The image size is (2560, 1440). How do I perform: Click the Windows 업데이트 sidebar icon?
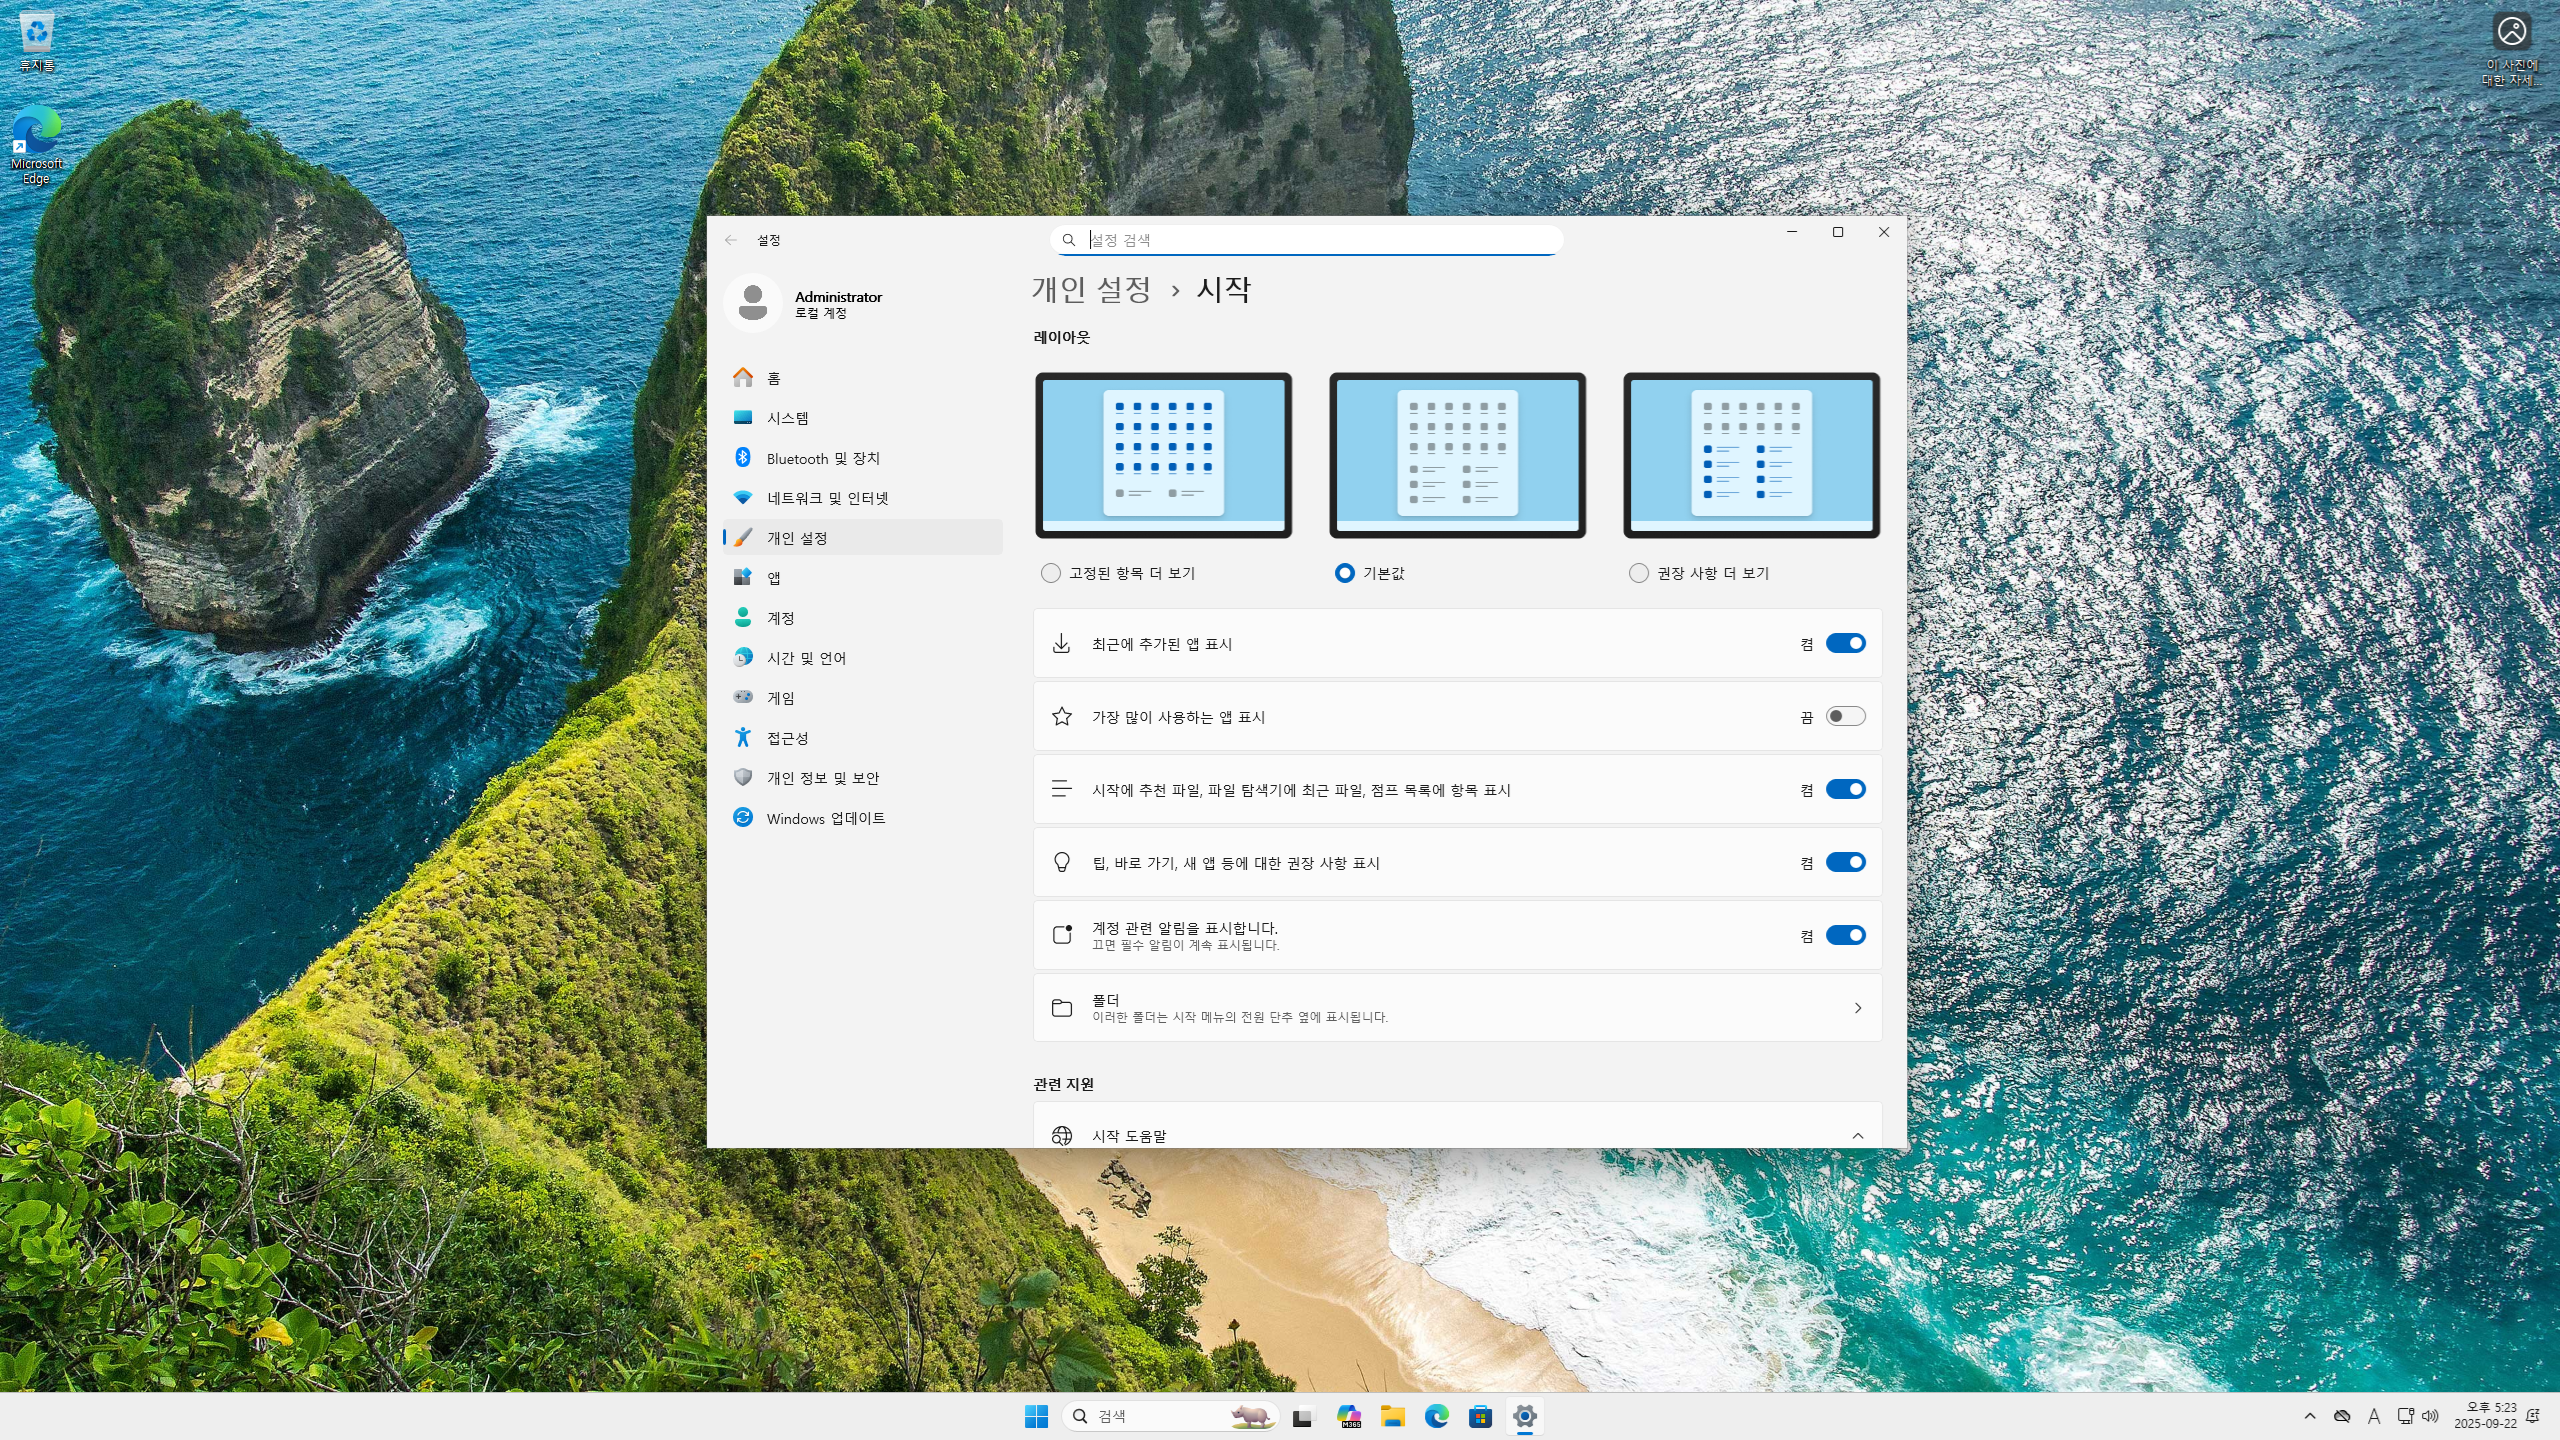pyautogui.click(x=743, y=818)
